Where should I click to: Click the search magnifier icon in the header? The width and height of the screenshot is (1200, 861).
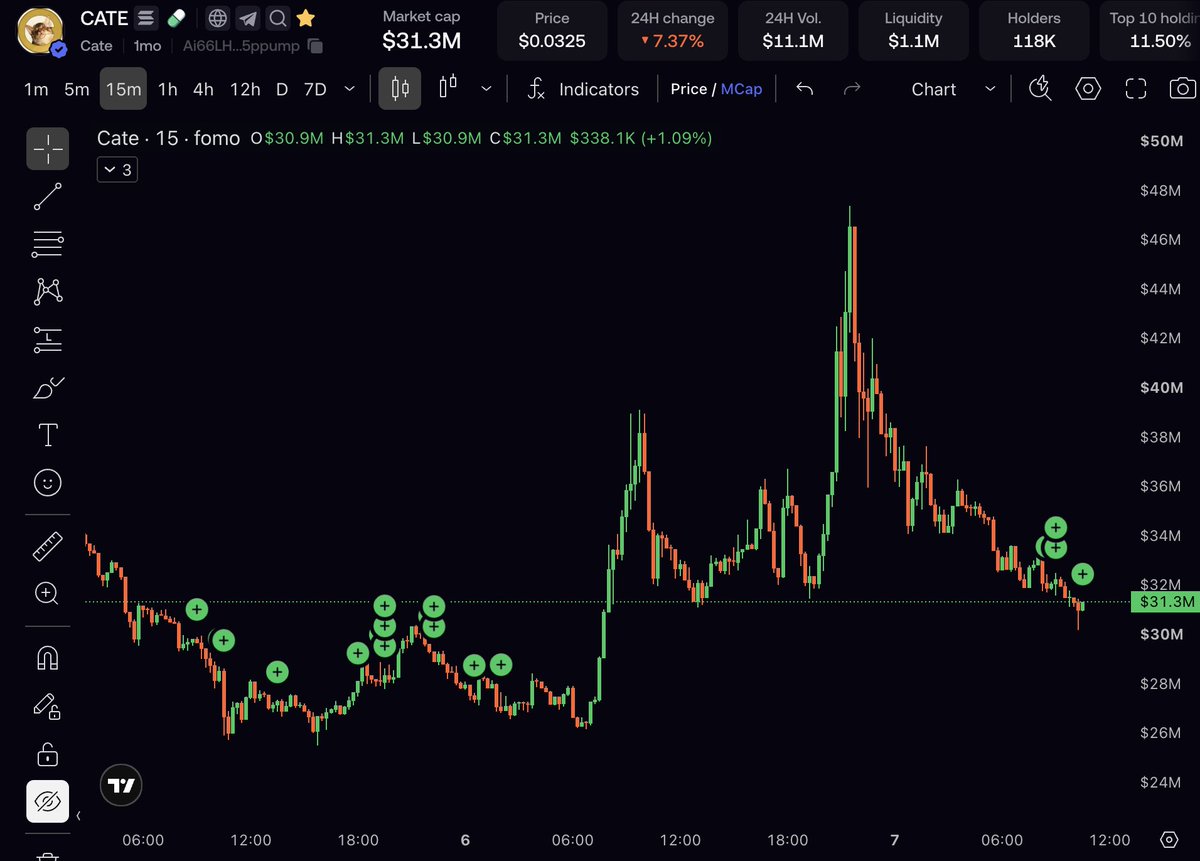coord(278,18)
